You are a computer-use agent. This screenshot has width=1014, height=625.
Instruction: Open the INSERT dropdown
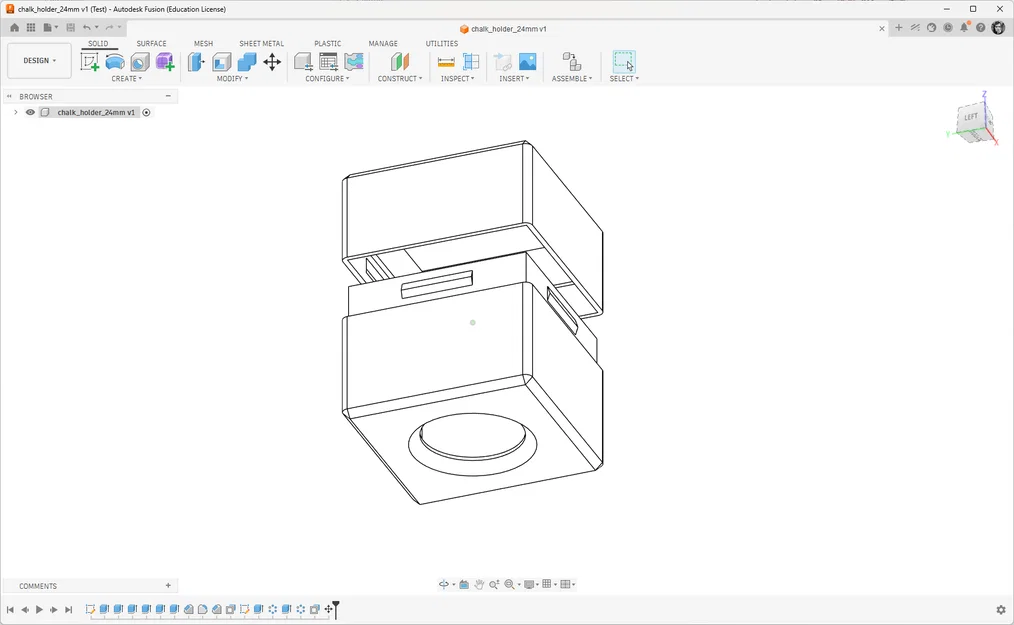click(x=514, y=78)
